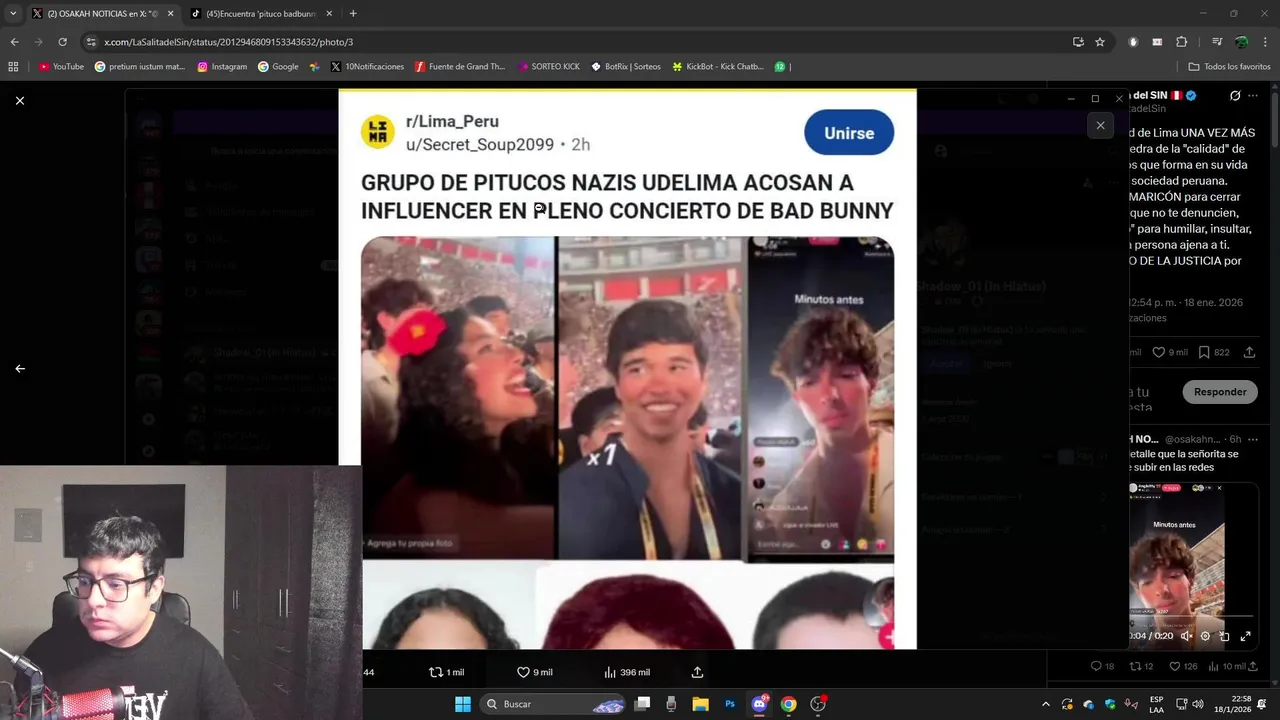The height and width of the screenshot is (720, 1280).
Task: Open Discord from the taskbar
Action: point(760,704)
